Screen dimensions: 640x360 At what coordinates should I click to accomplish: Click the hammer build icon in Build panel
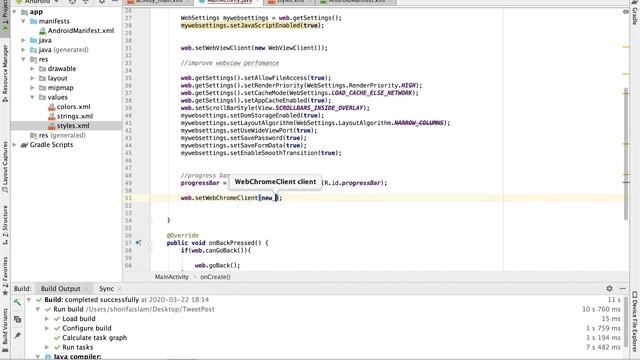pos(17,303)
